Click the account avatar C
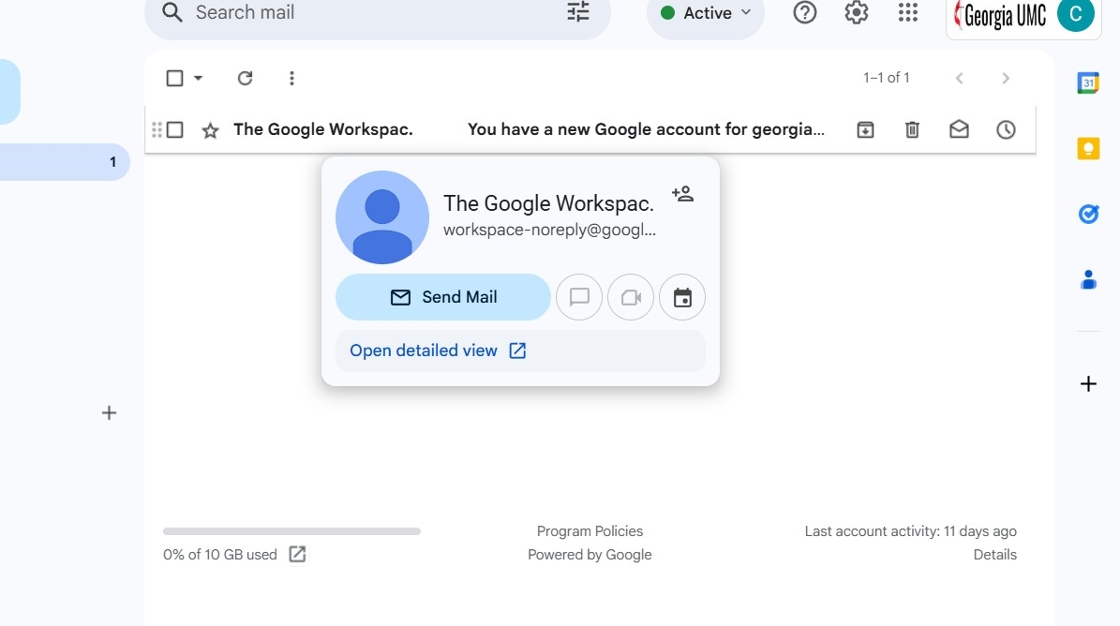 (x=1075, y=14)
